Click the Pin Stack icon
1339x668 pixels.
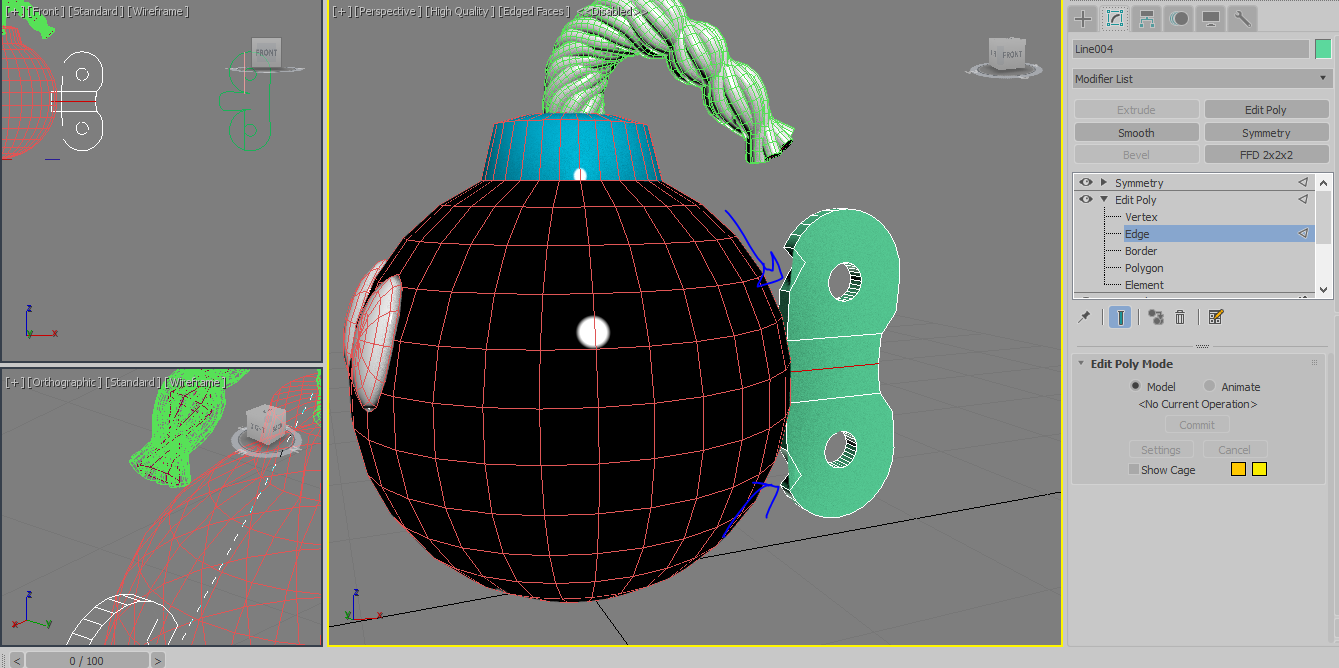1084,317
